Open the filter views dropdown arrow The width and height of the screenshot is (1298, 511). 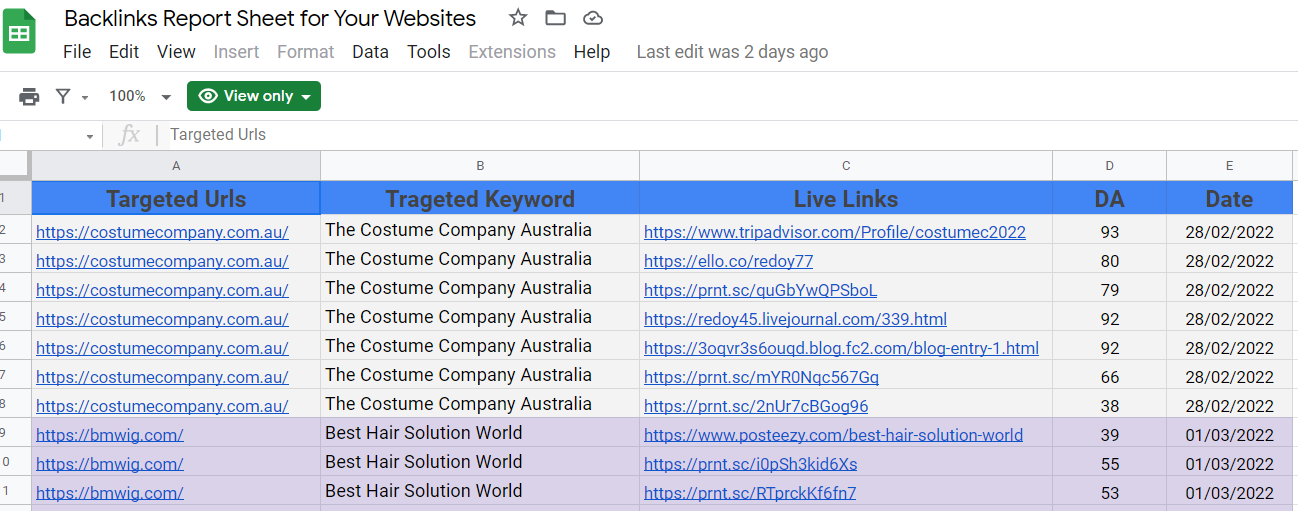(85, 97)
